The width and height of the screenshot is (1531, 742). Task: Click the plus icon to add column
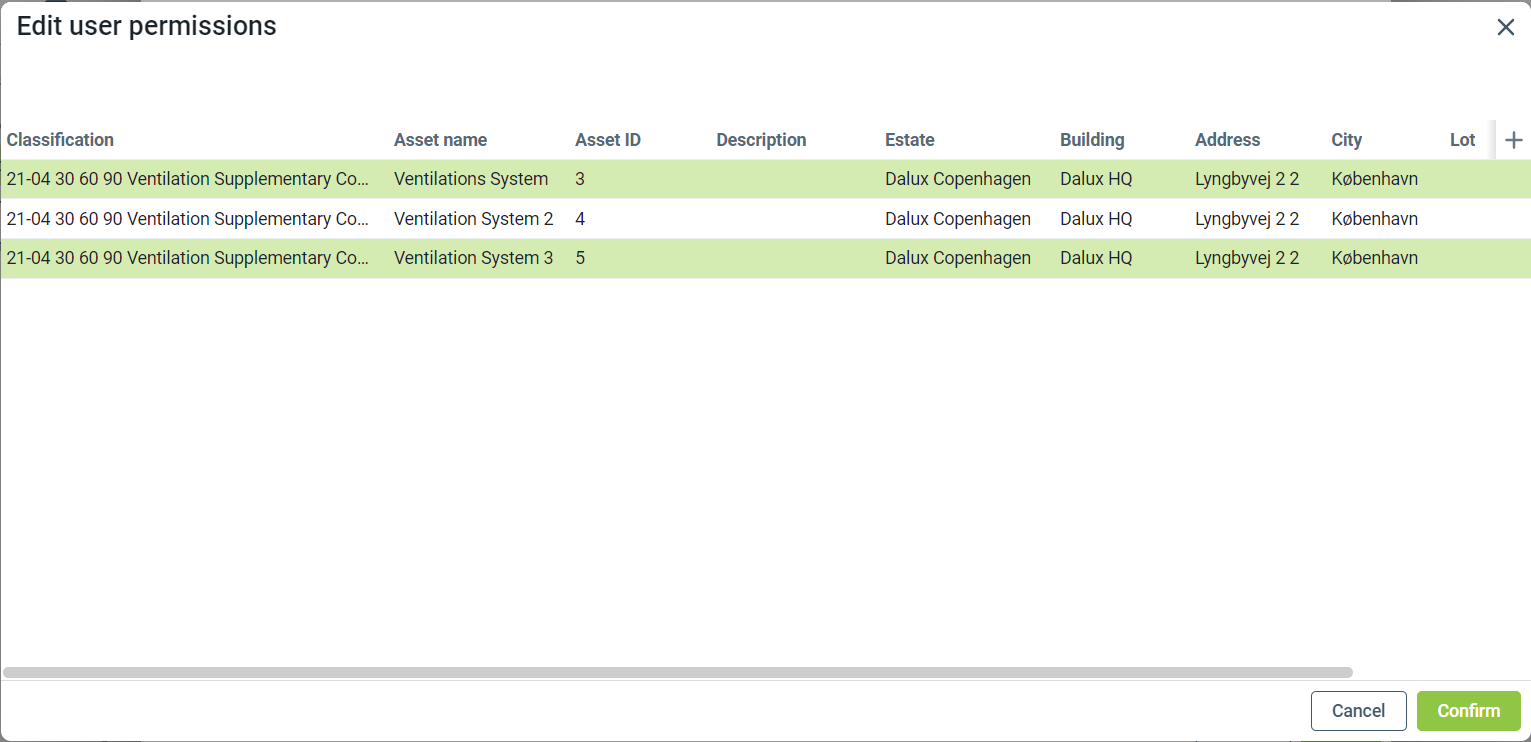coord(1513,140)
